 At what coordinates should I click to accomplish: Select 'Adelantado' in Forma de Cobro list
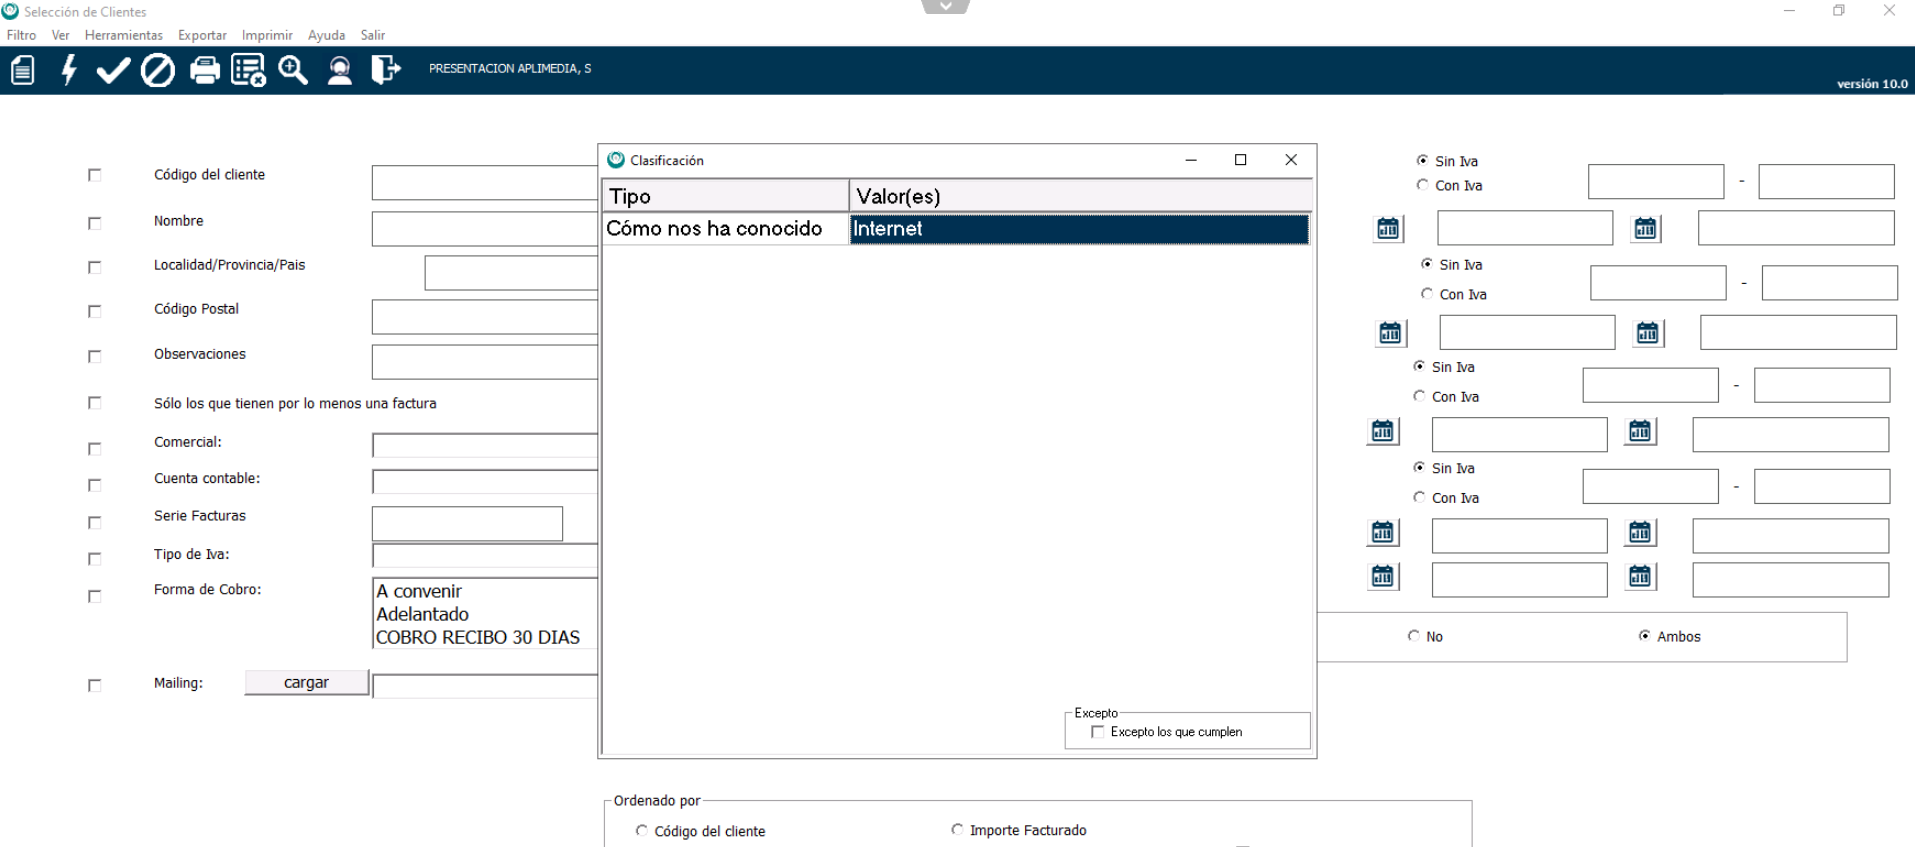pyautogui.click(x=423, y=614)
